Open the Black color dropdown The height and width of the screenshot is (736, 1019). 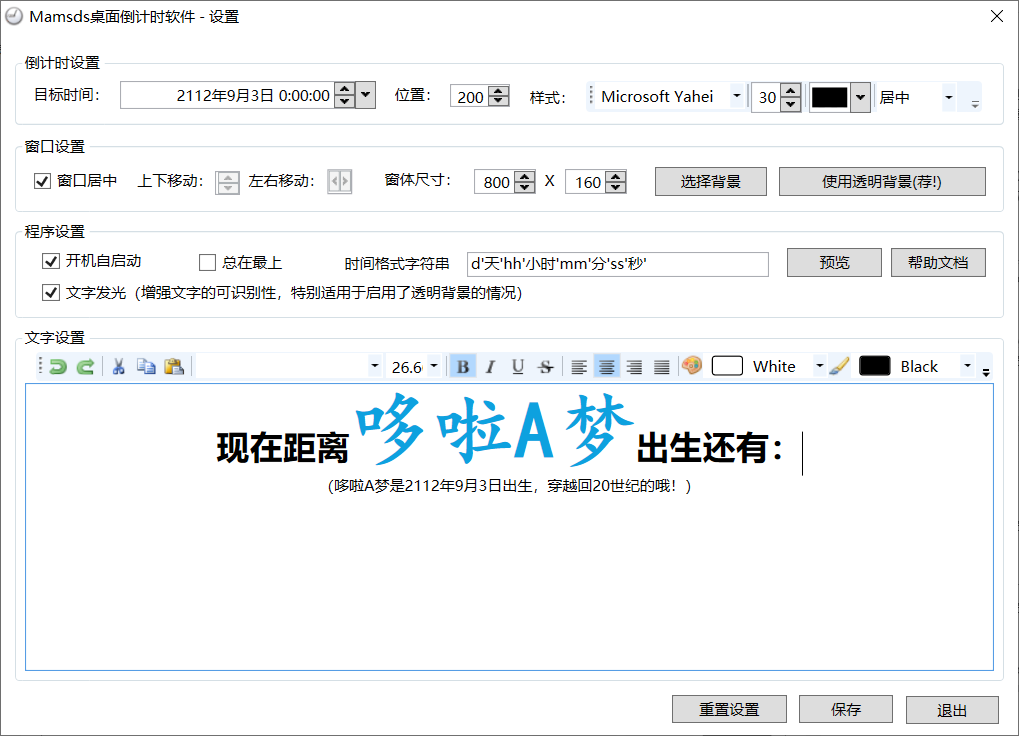point(968,366)
